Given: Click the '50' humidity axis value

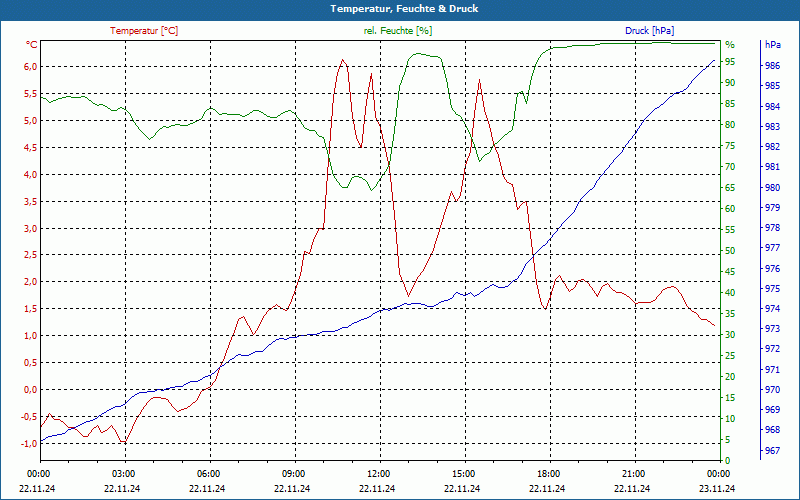Looking at the screenshot, I should 730,251.
